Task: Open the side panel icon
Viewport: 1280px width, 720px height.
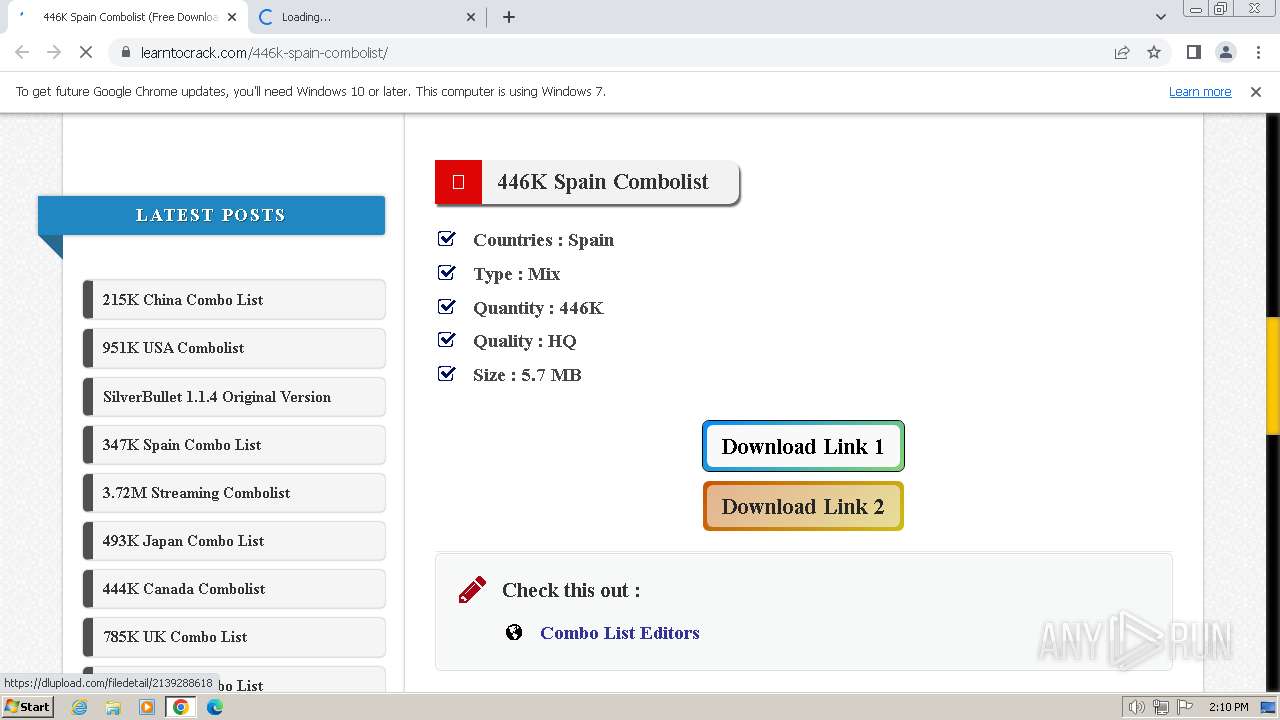Action: point(1193,52)
